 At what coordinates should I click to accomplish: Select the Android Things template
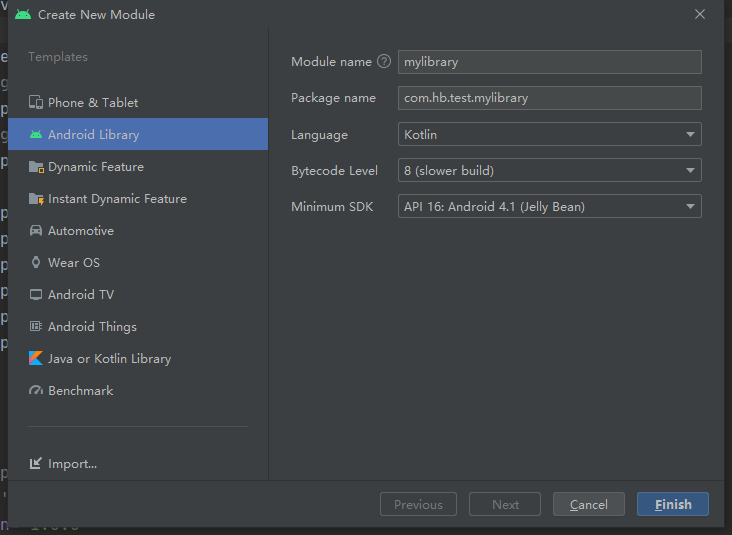click(x=138, y=326)
